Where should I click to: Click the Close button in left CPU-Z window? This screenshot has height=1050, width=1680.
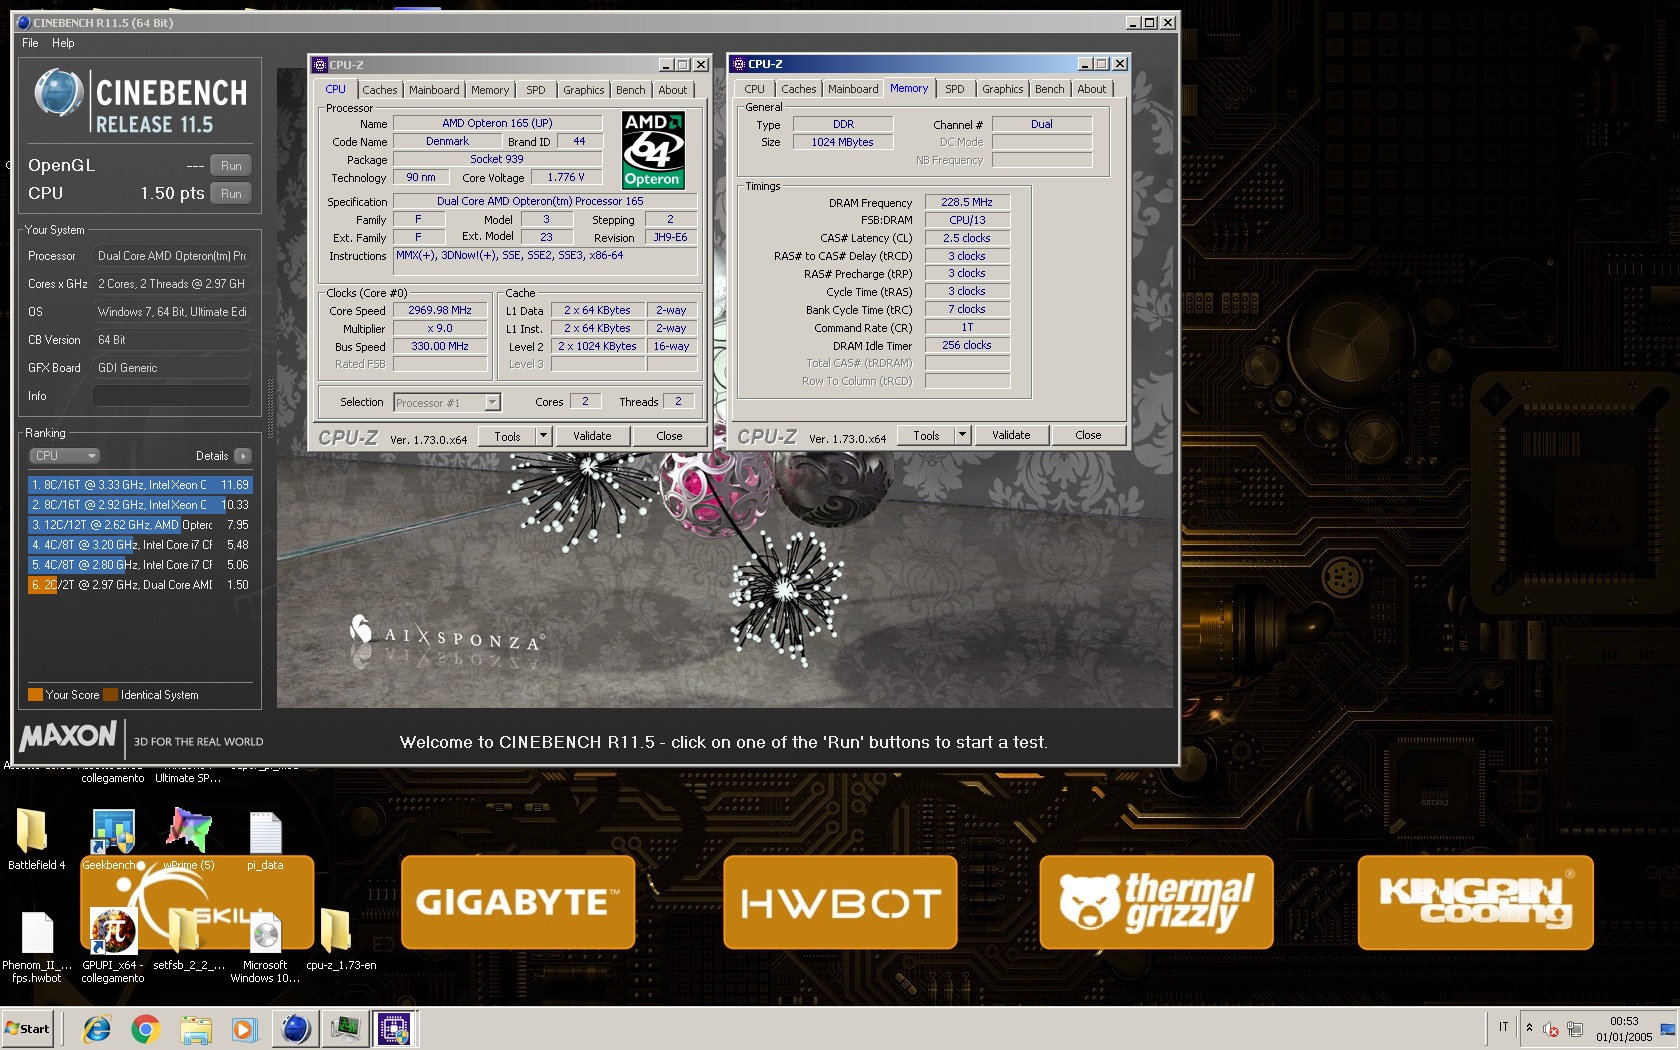(669, 436)
